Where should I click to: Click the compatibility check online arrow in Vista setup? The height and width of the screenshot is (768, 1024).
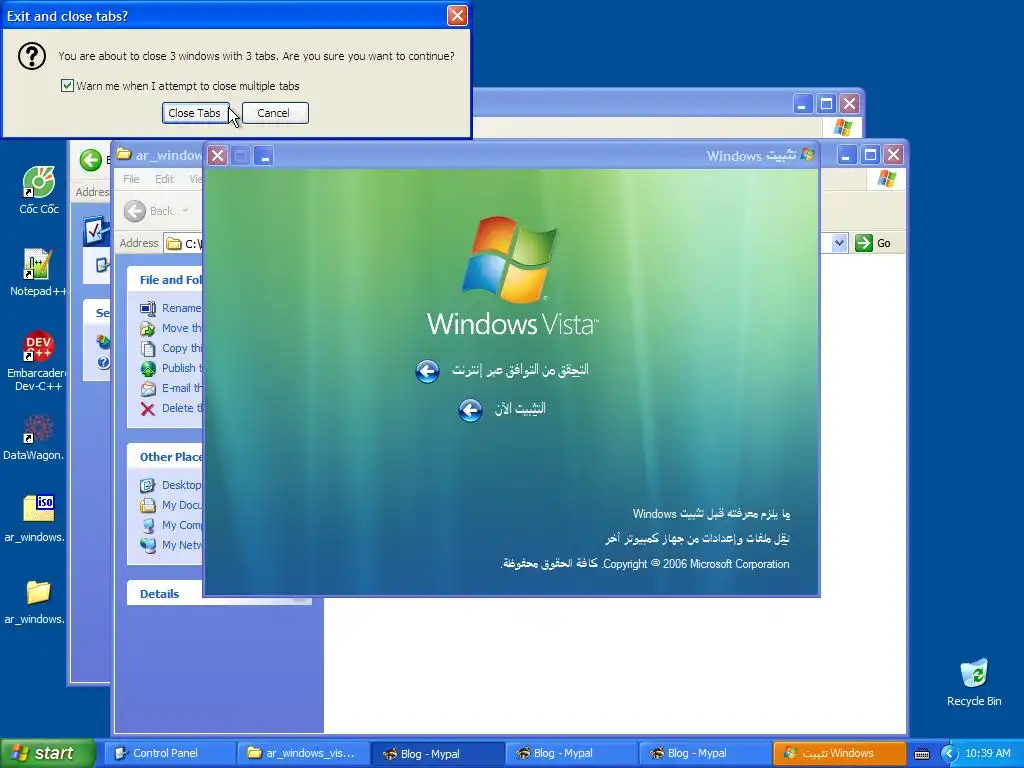428,371
